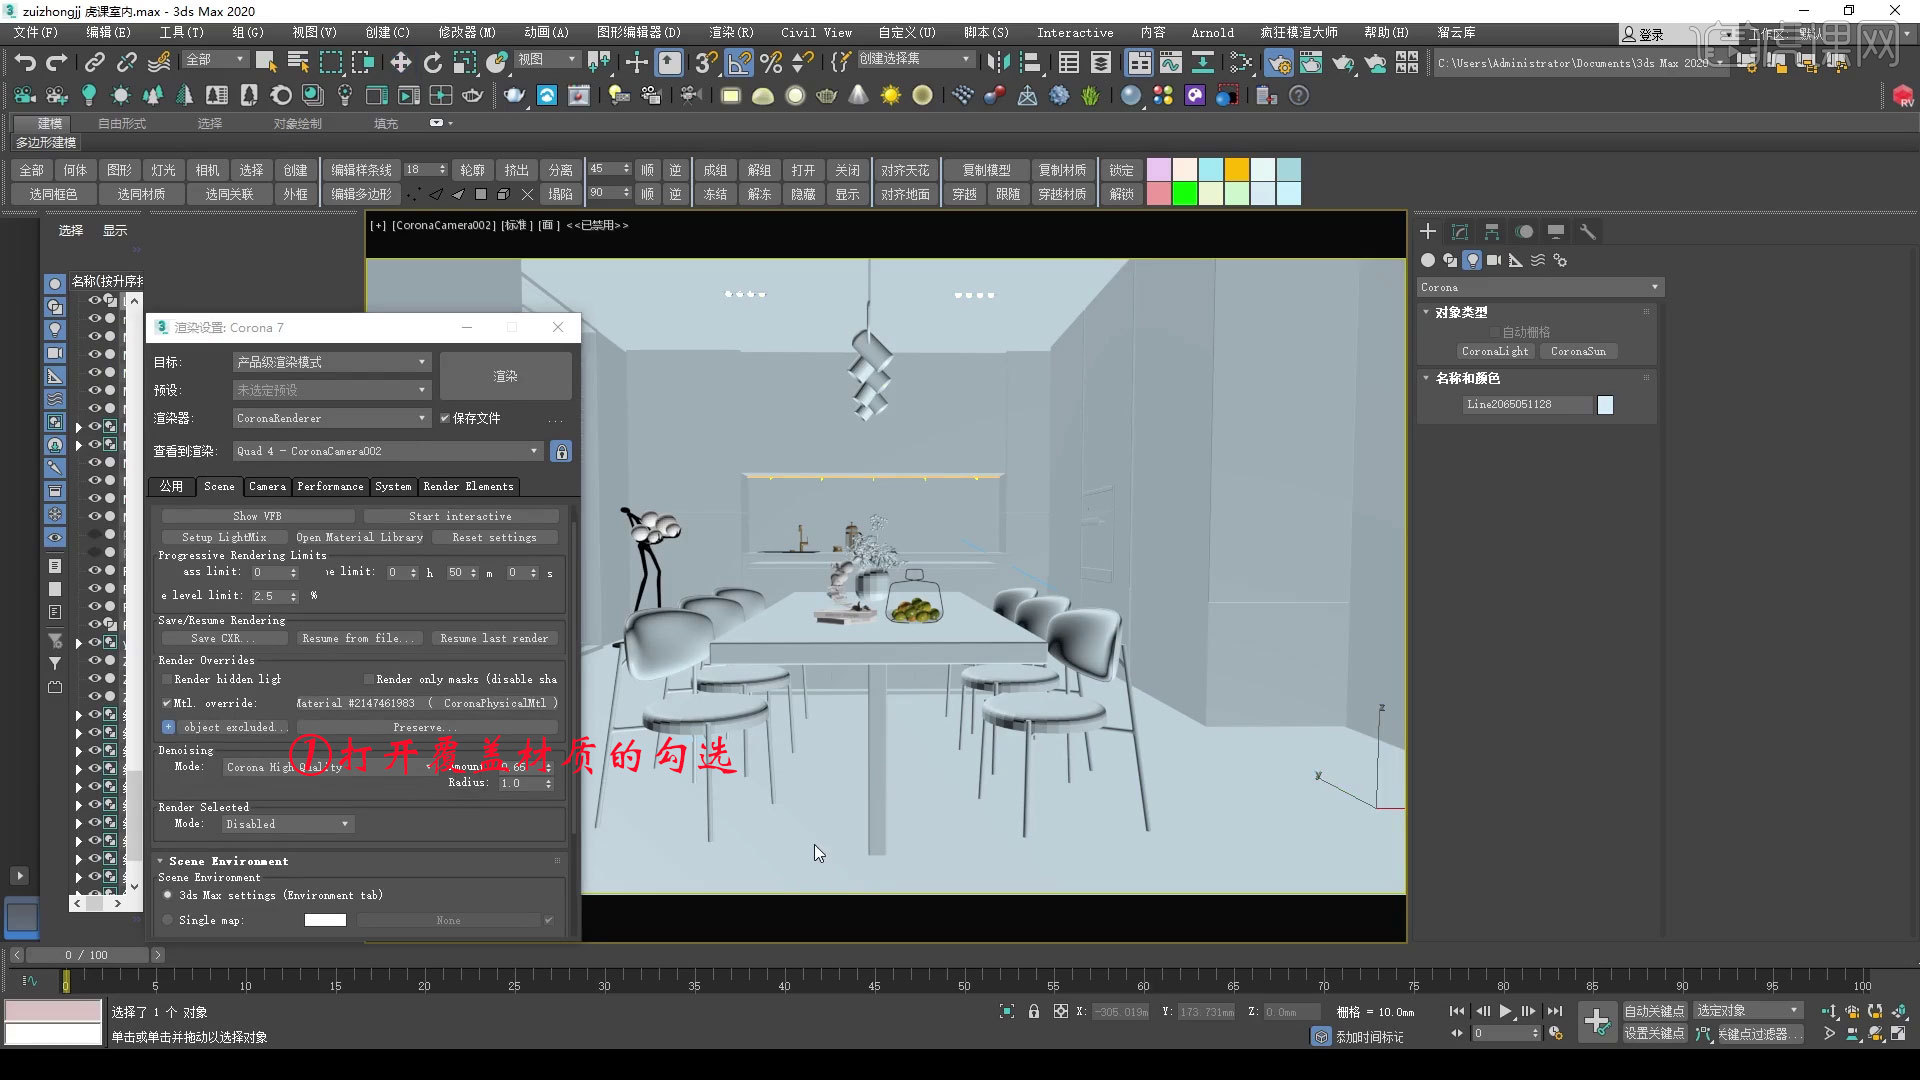The image size is (1920, 1080).
Task: Open the Create panel in command panel
Action: [1427, 231]
